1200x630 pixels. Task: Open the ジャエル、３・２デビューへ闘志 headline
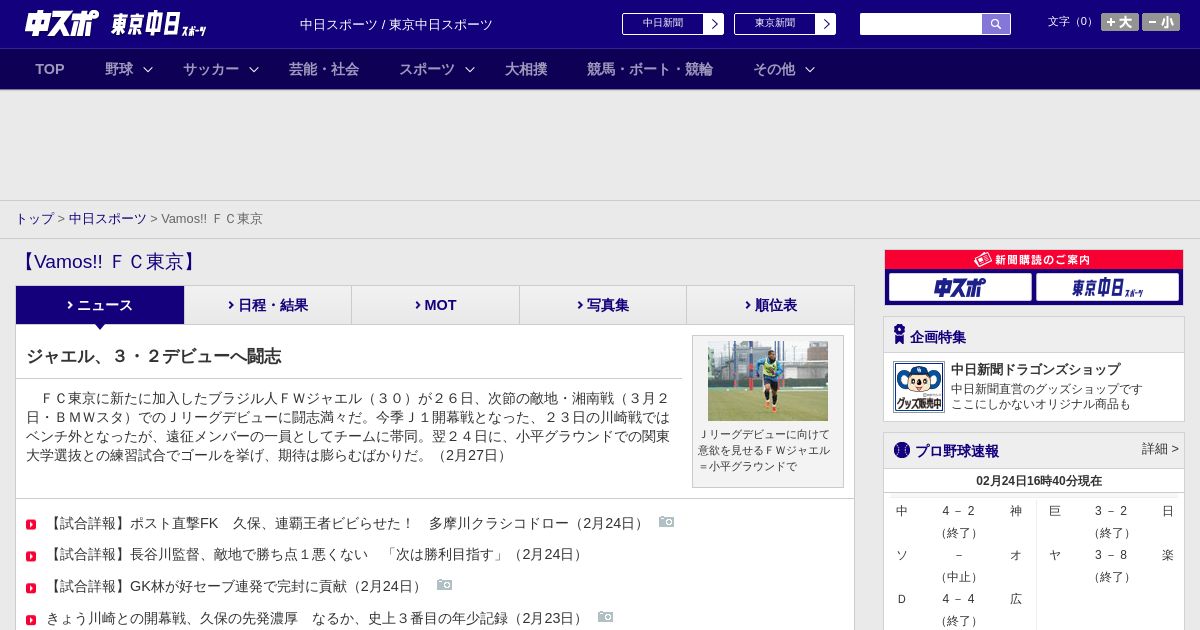154,356
